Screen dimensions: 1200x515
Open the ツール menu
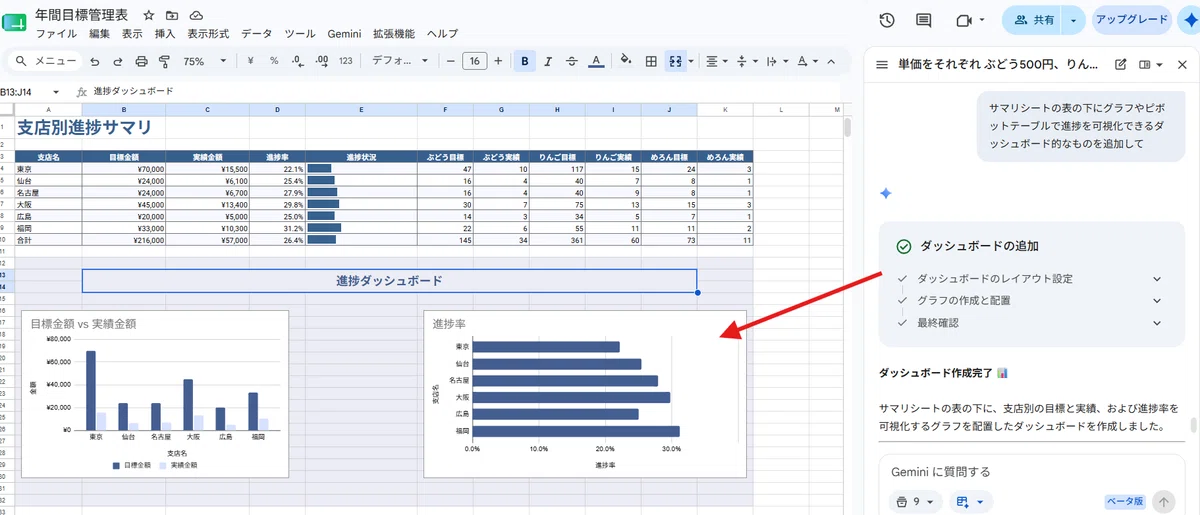(x=300, y=34)
